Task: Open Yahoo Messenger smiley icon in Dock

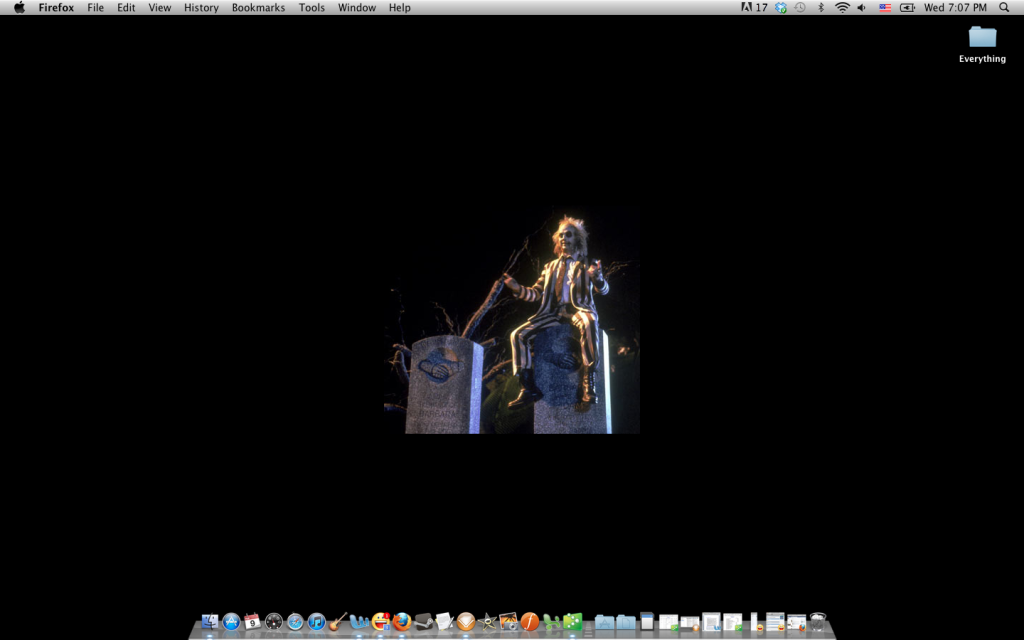Action: point(381,621)
